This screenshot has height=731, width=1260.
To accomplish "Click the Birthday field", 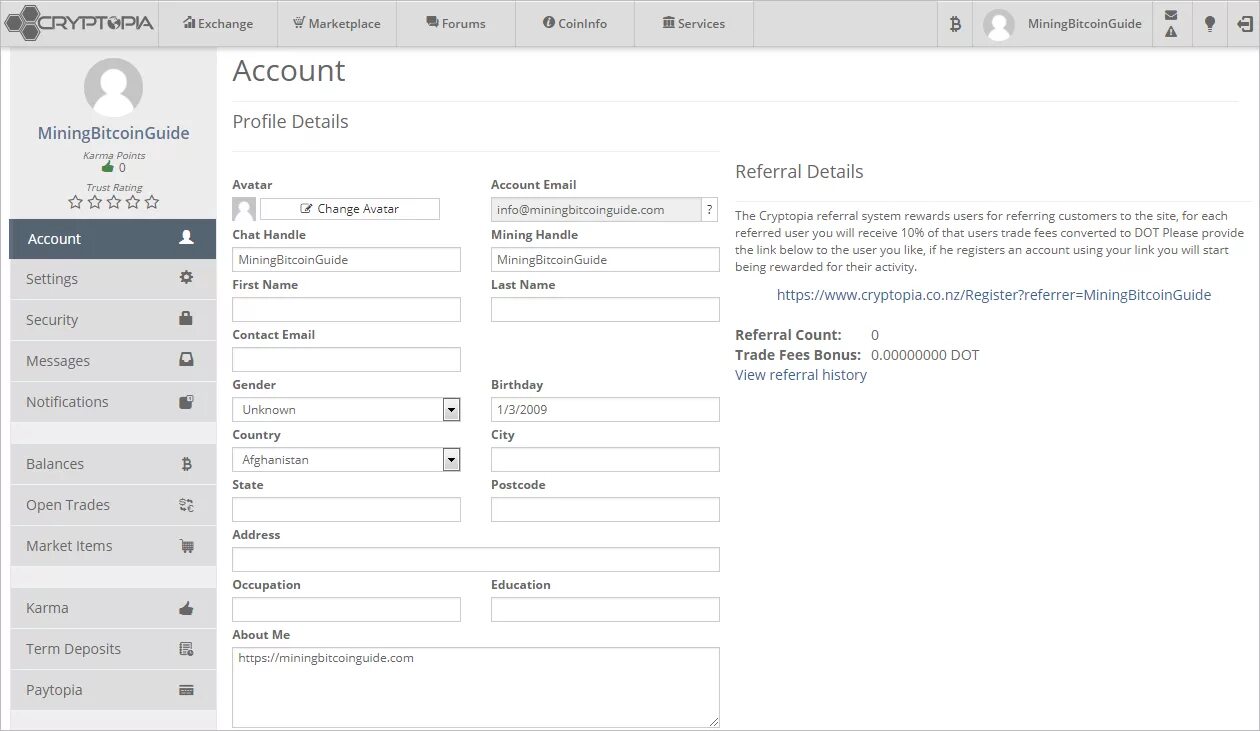I will tap(605, 410).
